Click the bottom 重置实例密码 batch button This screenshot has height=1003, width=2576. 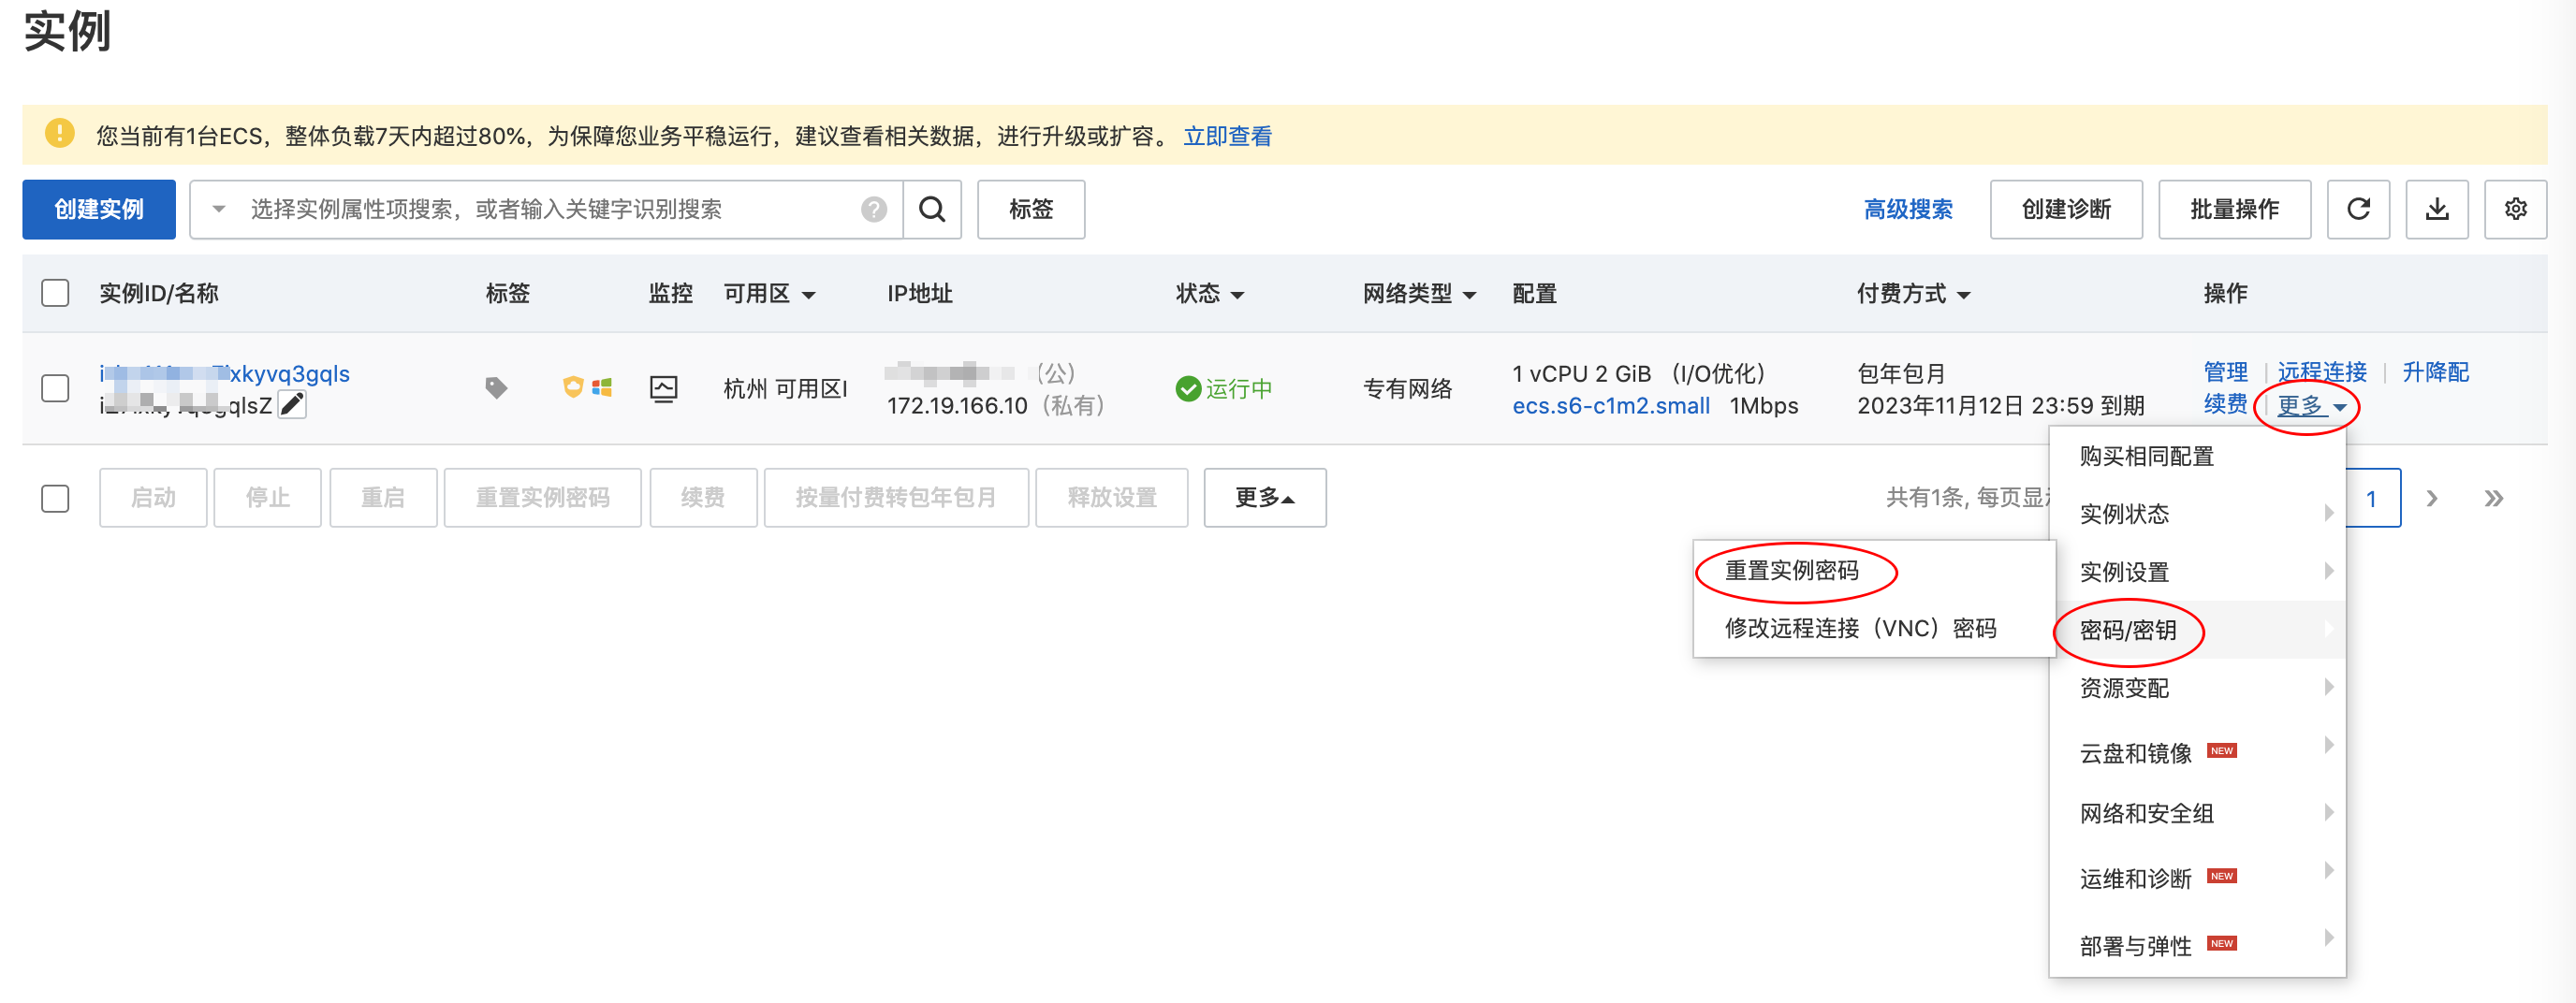(543, 498)
